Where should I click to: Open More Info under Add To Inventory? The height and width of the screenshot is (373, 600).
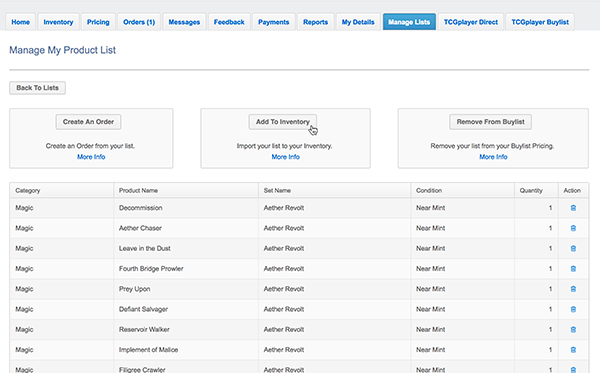285,157
